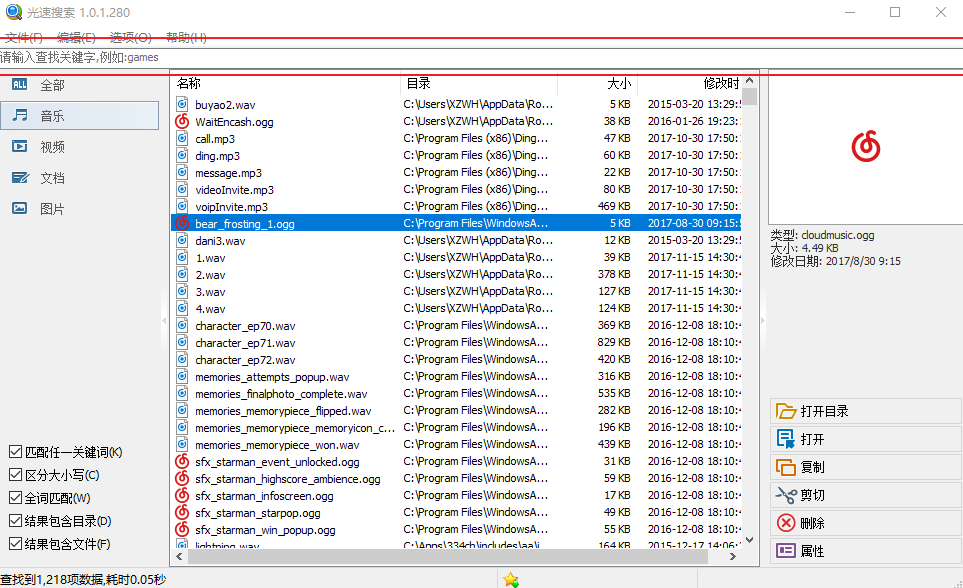963x588 pixels.
Task: Disable the case sensitive checkbox
Action: [x=15, y=475]
